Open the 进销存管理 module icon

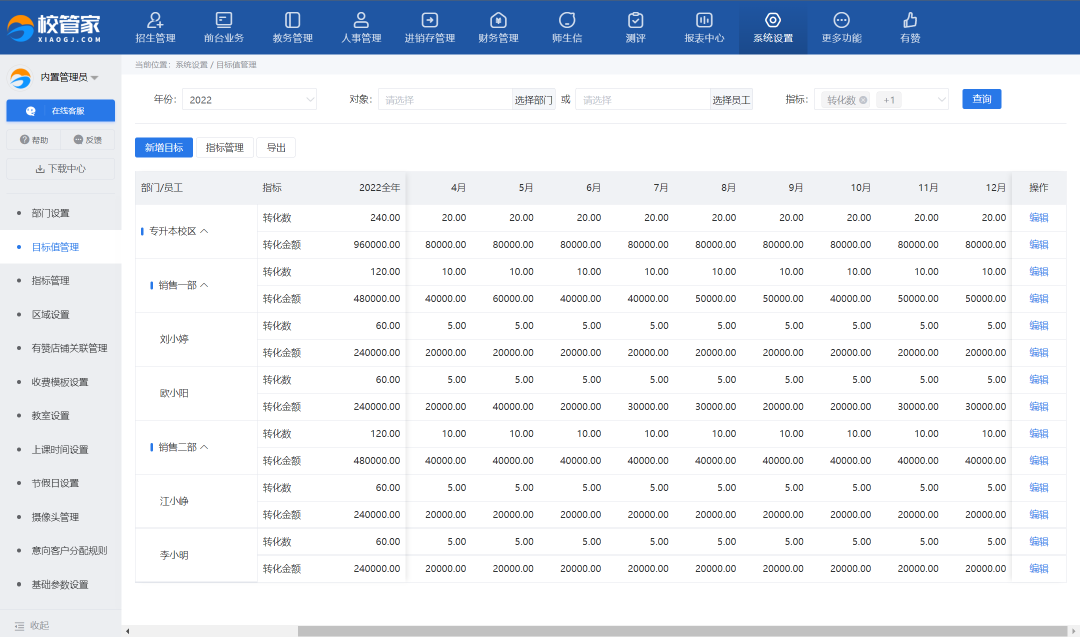(429, 21)
